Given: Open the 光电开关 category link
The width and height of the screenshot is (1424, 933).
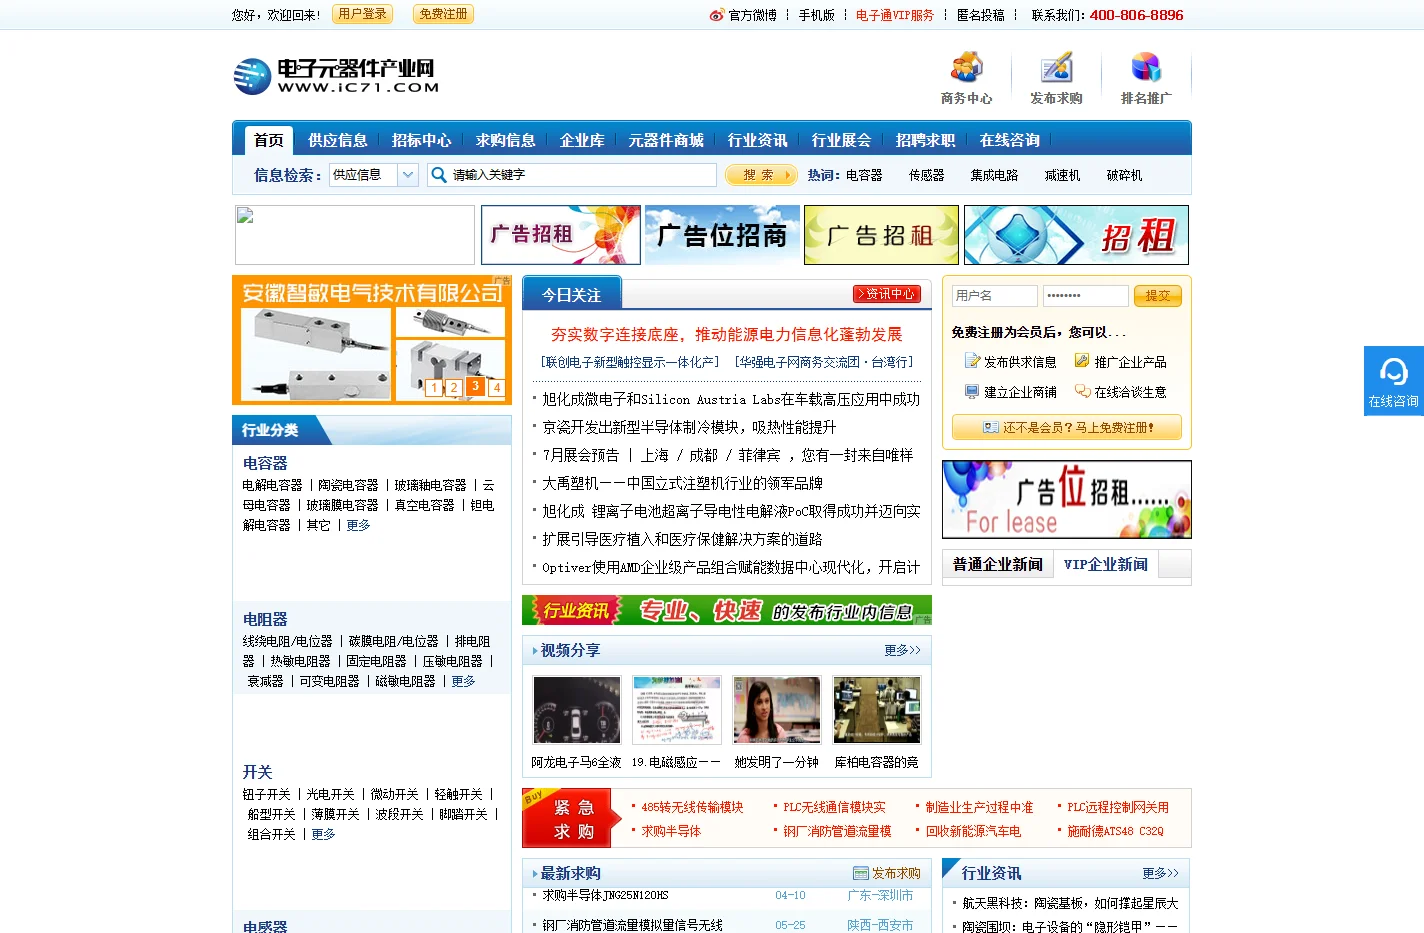Looking at the screenshot, I should (x=331, y=794).
